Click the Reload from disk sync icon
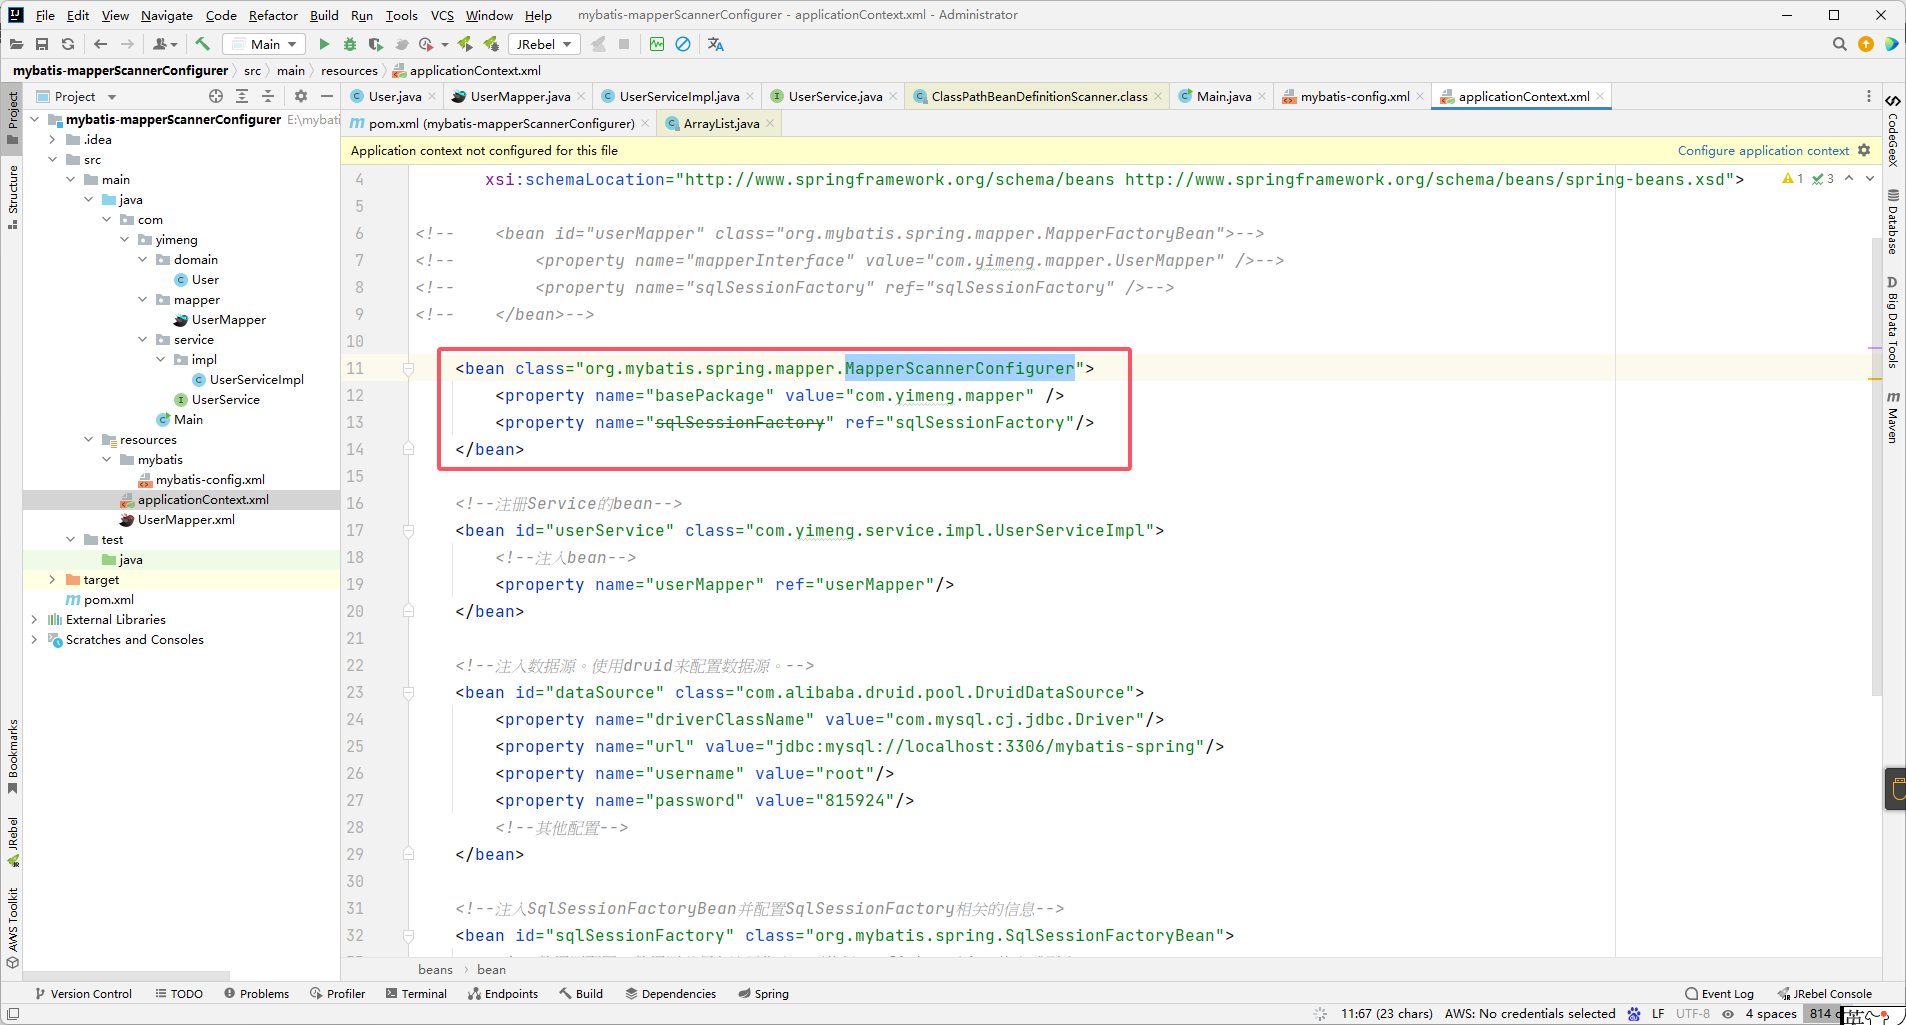 [68, 44]
